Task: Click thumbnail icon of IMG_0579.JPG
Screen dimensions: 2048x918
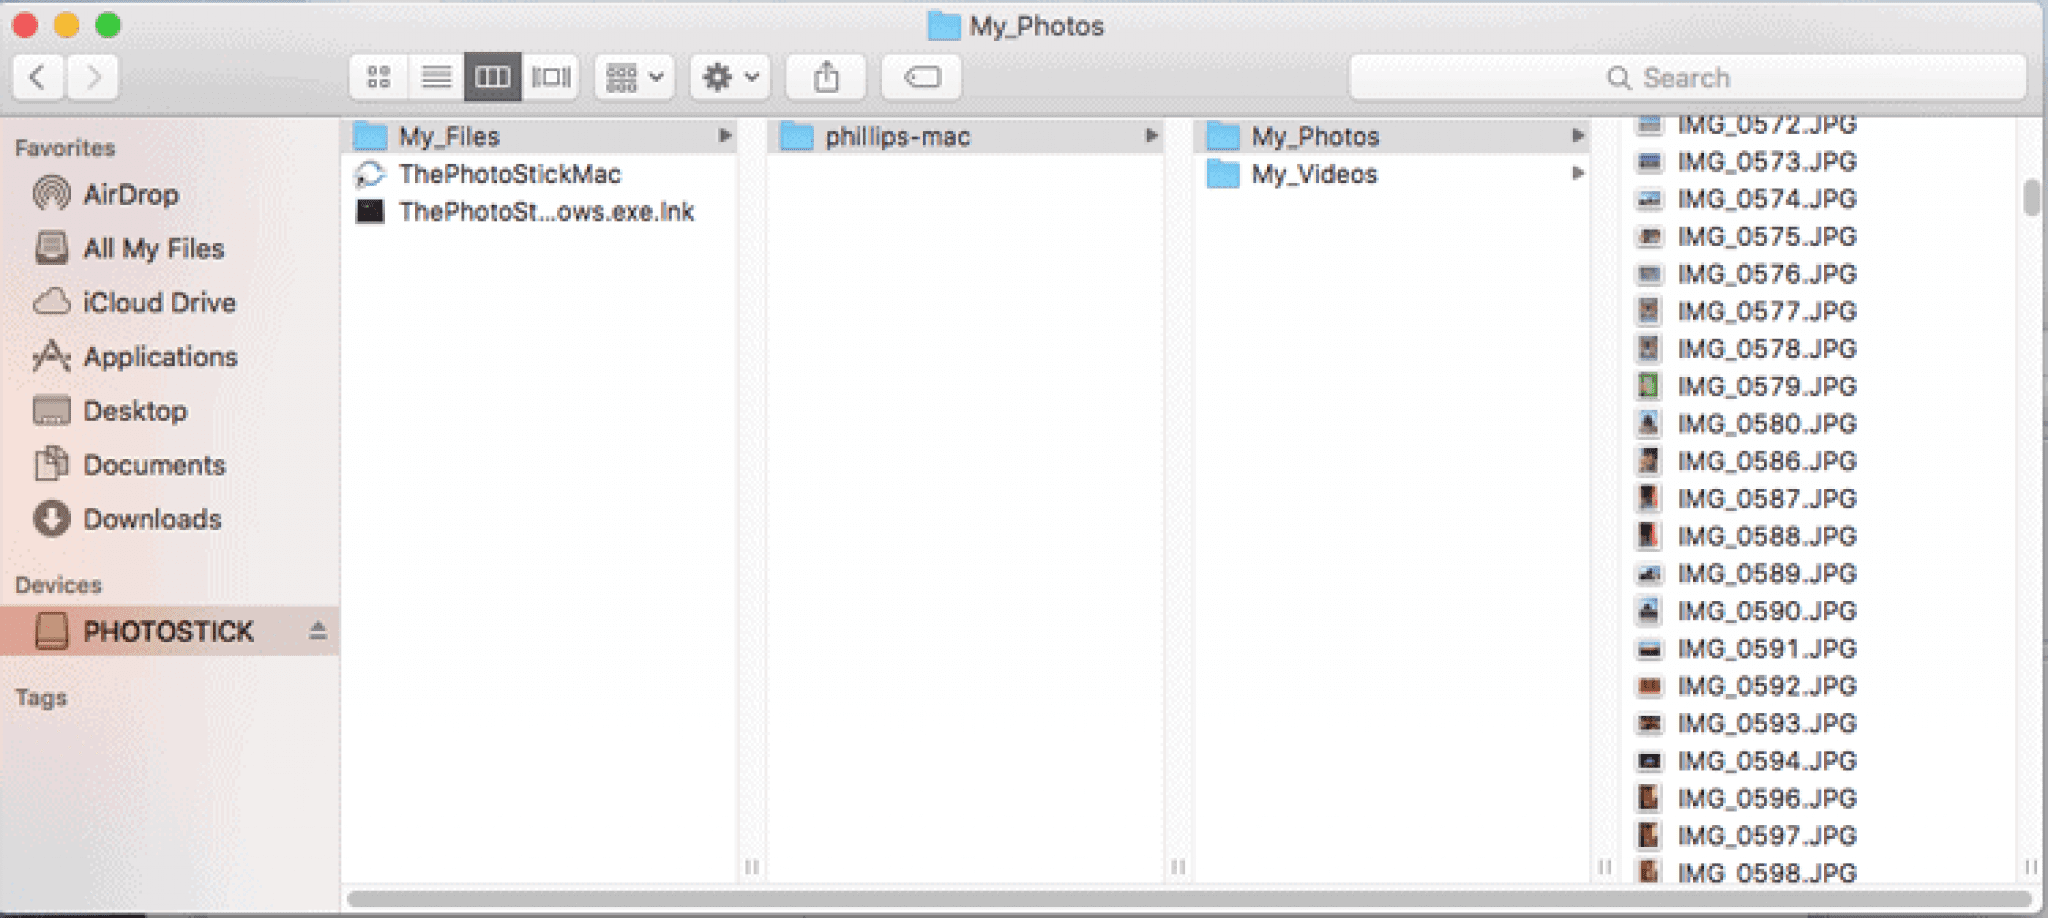Action: coord(1648,386)
